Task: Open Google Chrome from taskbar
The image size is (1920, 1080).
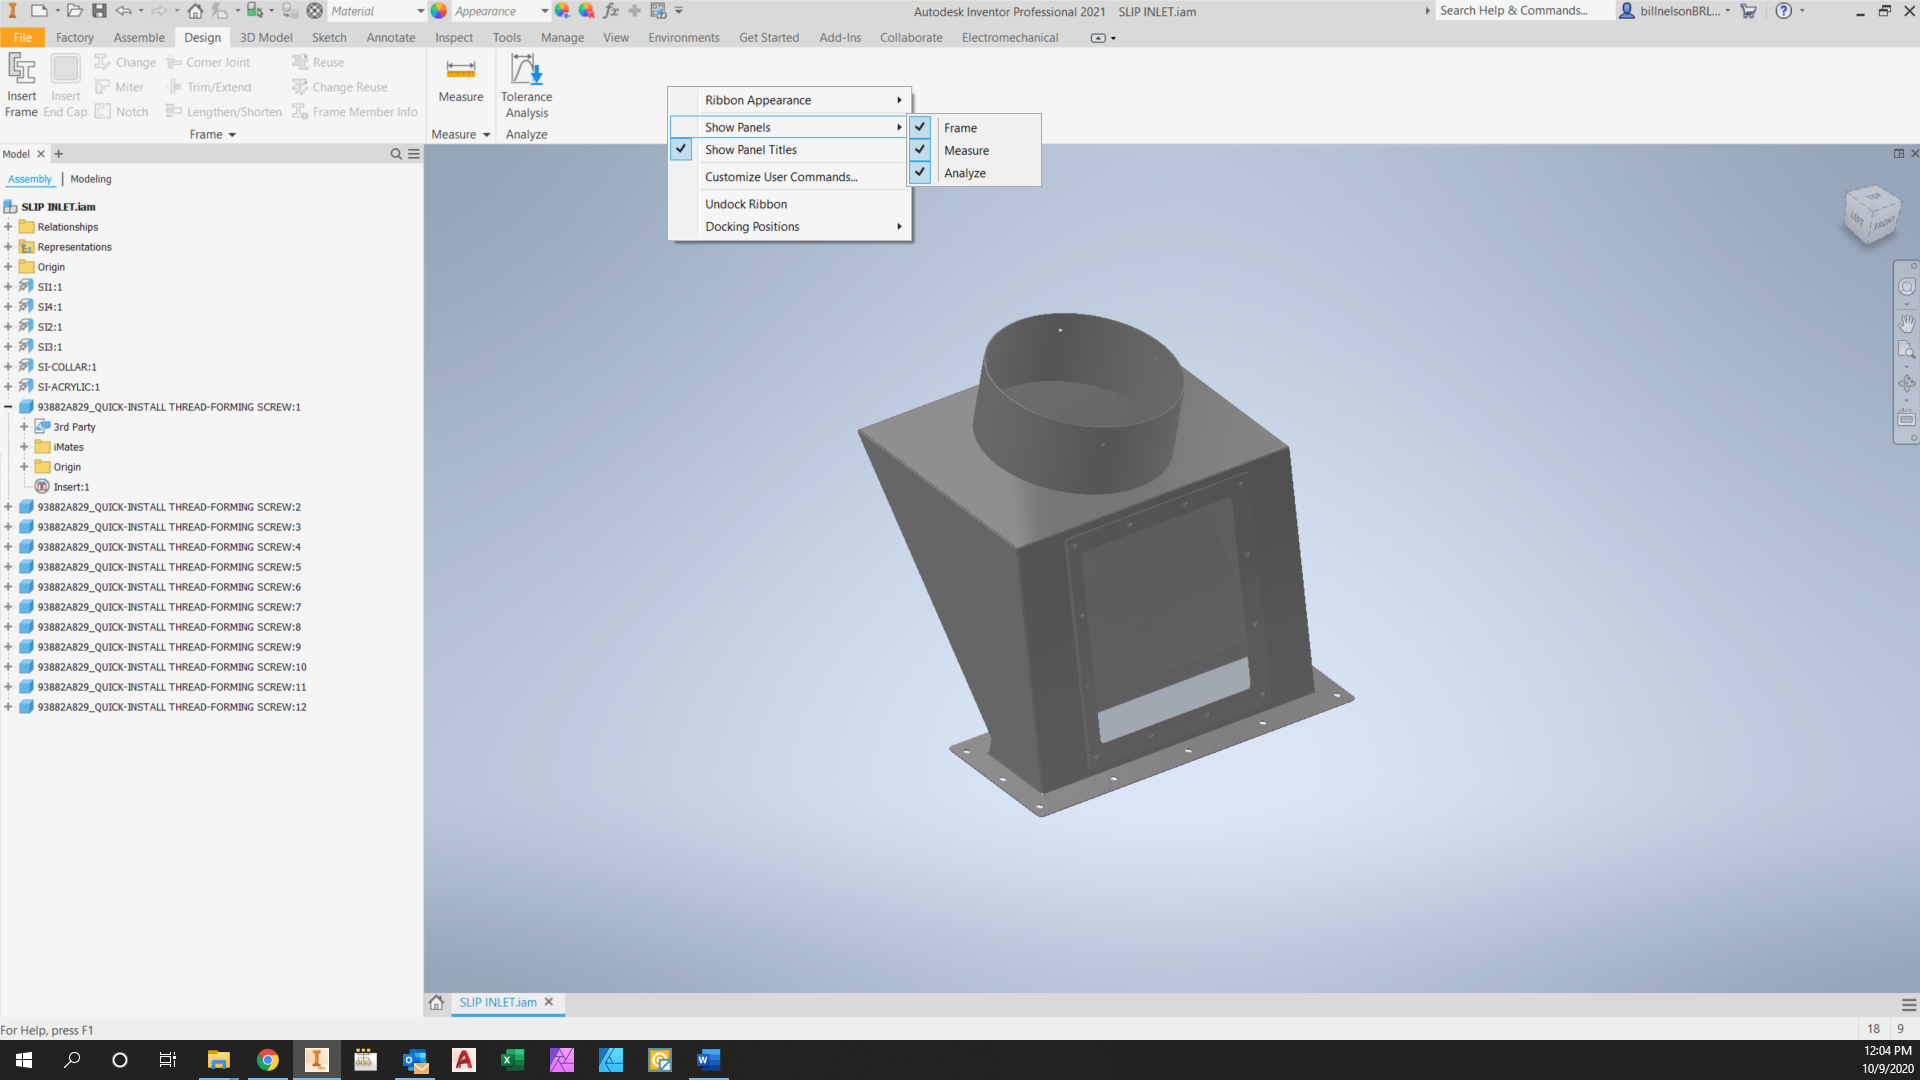Action: (x=267, y=1060)
